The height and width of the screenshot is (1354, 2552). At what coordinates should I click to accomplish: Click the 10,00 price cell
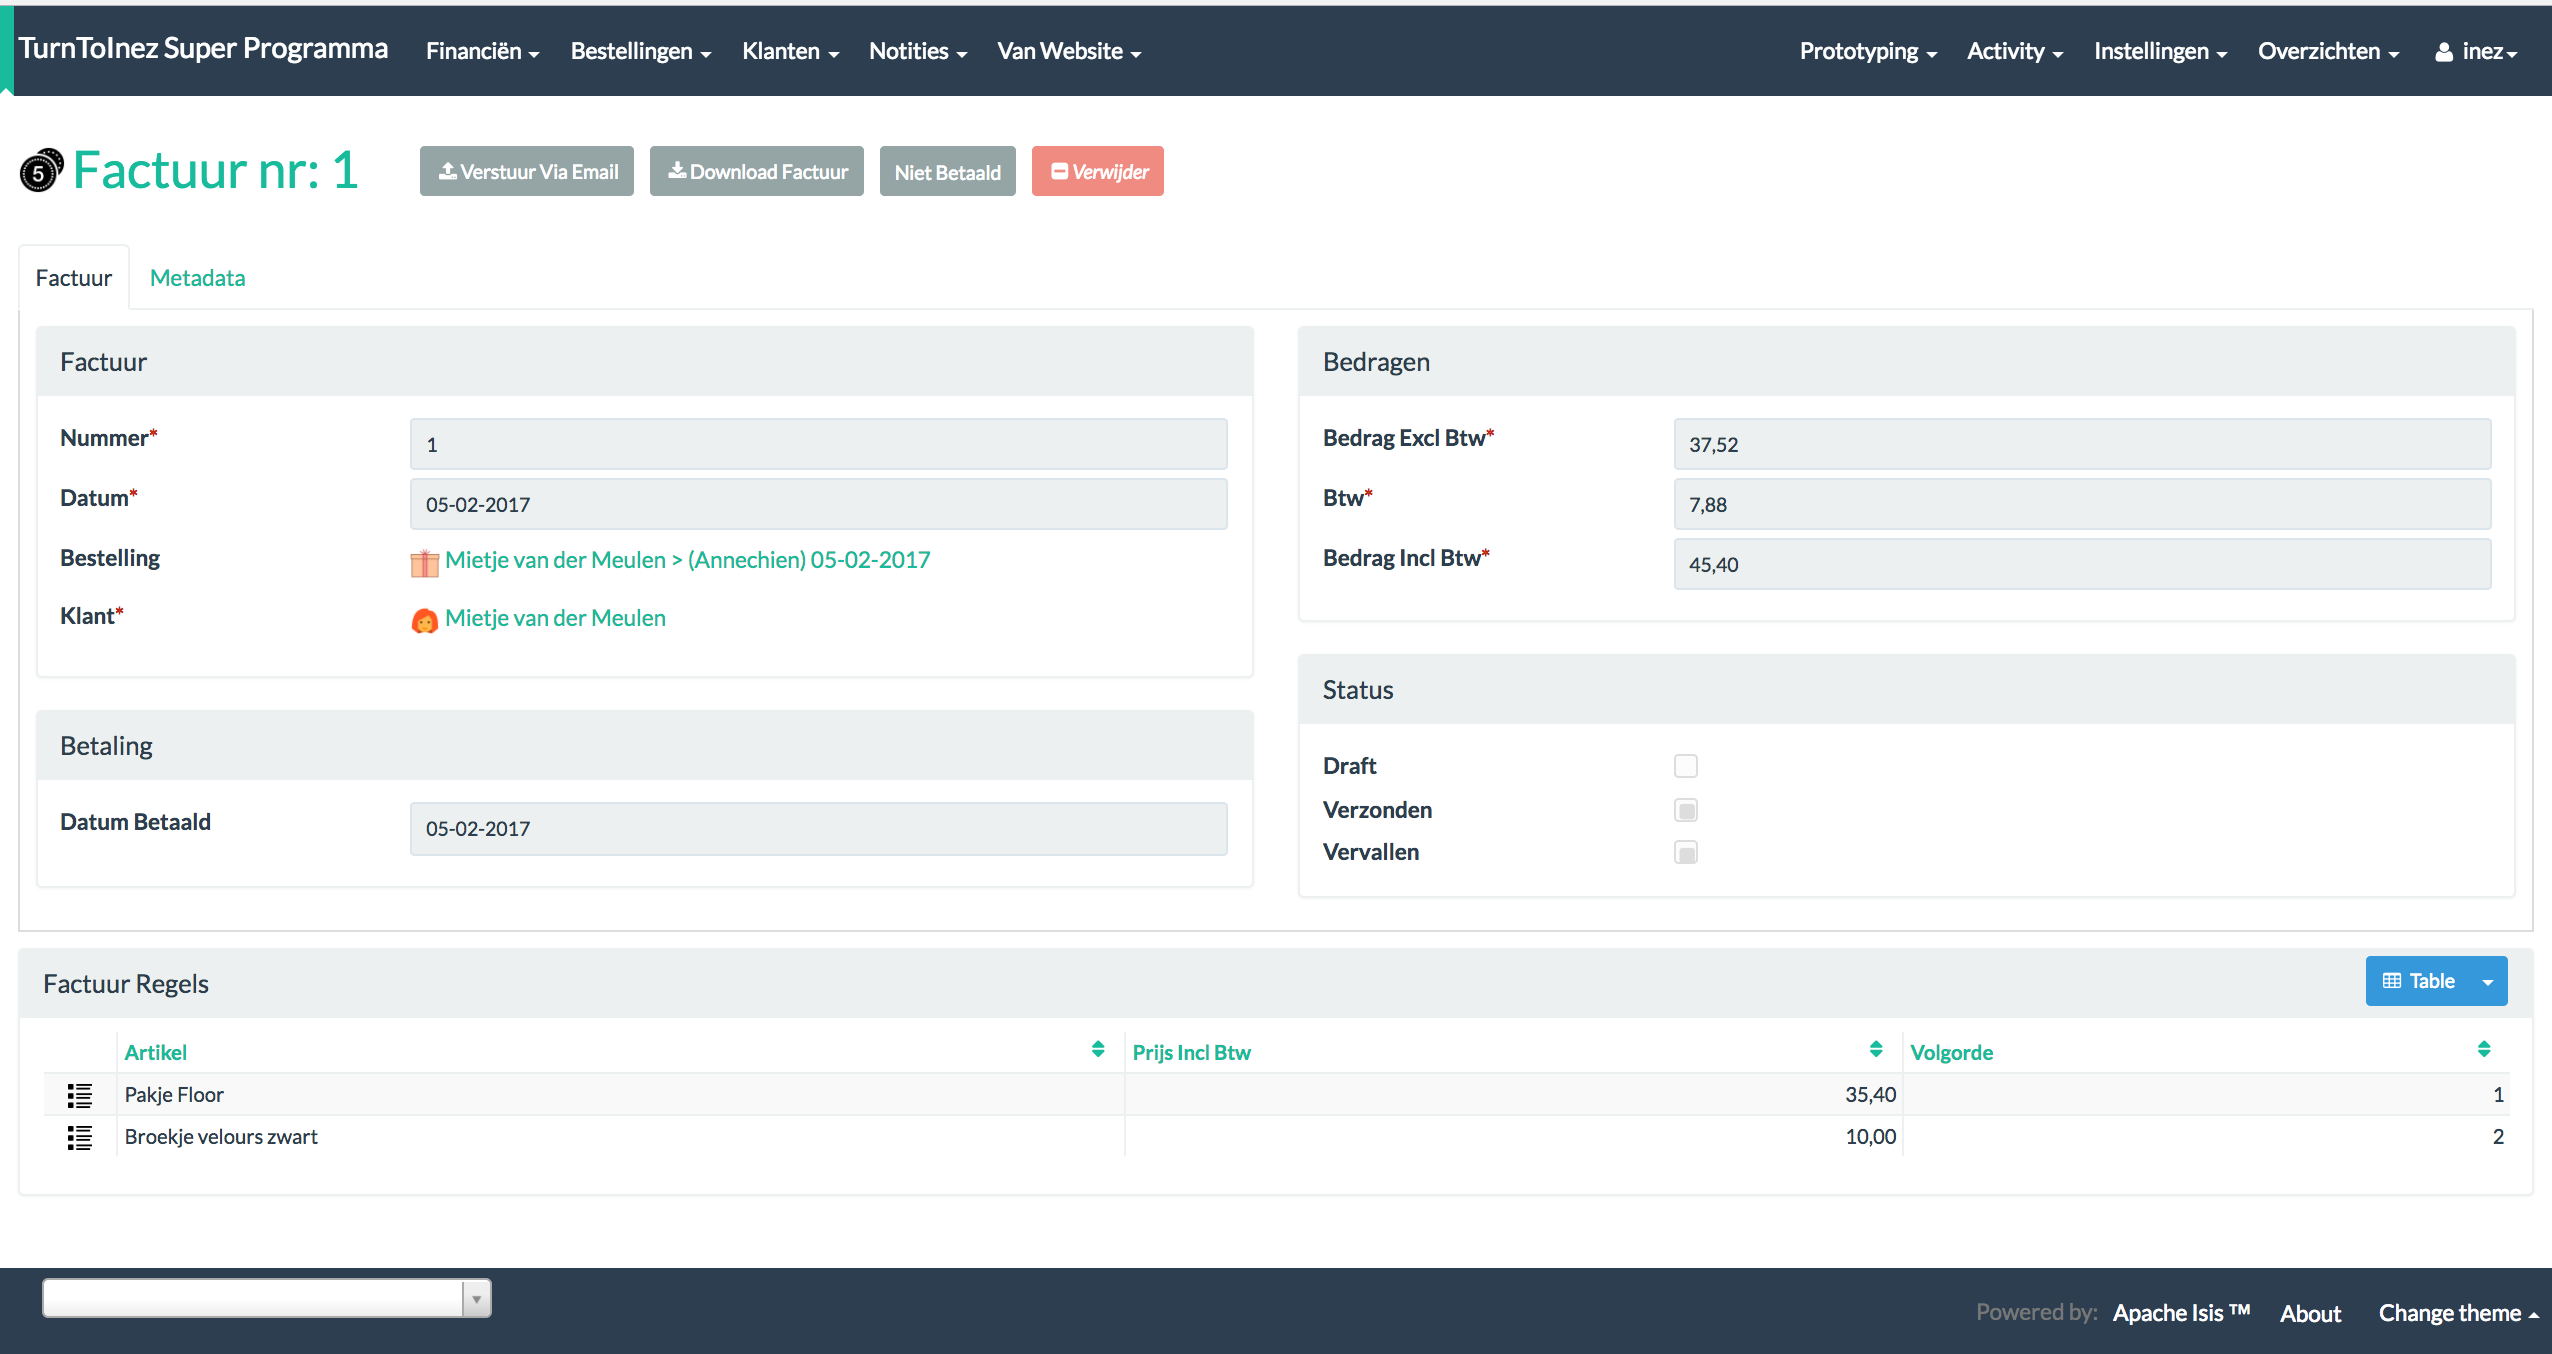[1513, 1137]
